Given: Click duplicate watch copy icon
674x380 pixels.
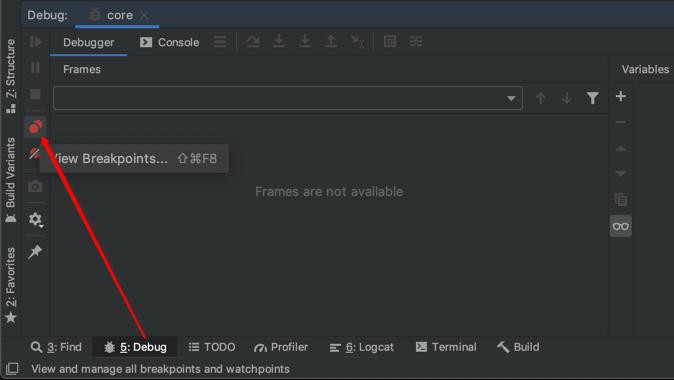Looking at the screenshot, I should [x=621, y=199].
